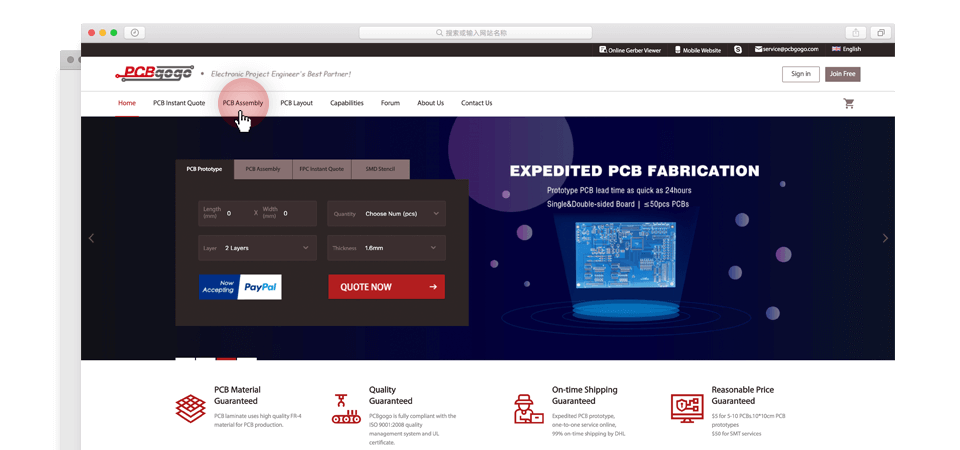Open the Layer dropdown showing 2 Layers
The width and height of the screenshot is (960, 450).
[258, 247]
